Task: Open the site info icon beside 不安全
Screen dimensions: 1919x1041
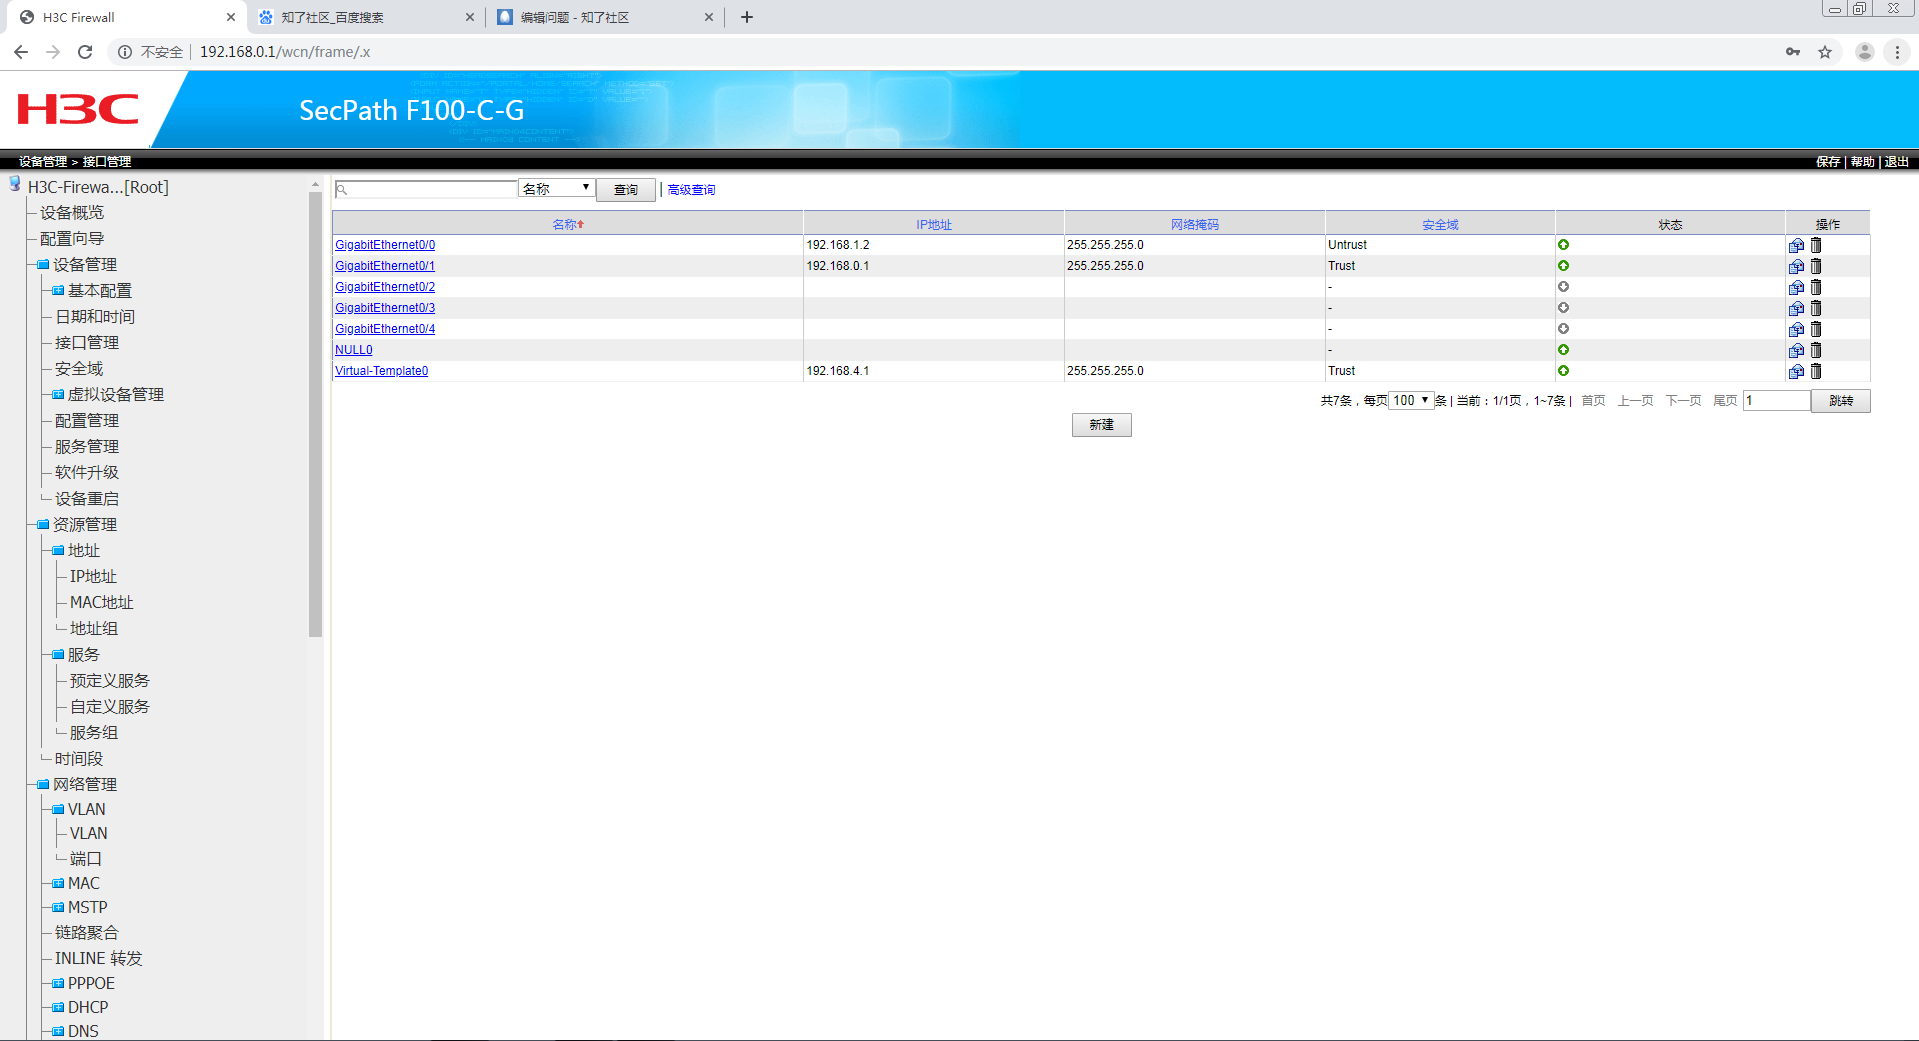Action: 125,52
